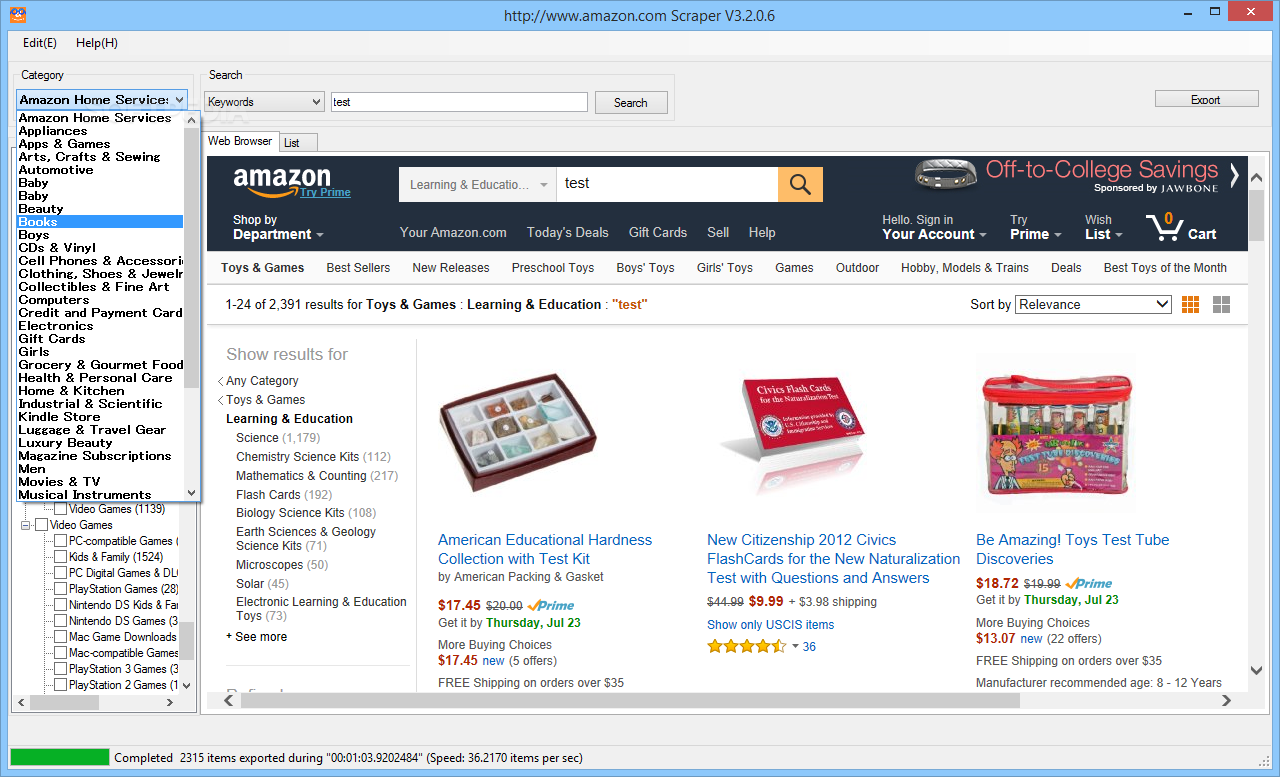Toggle the Video Games parent checkbox

(42, 525)
